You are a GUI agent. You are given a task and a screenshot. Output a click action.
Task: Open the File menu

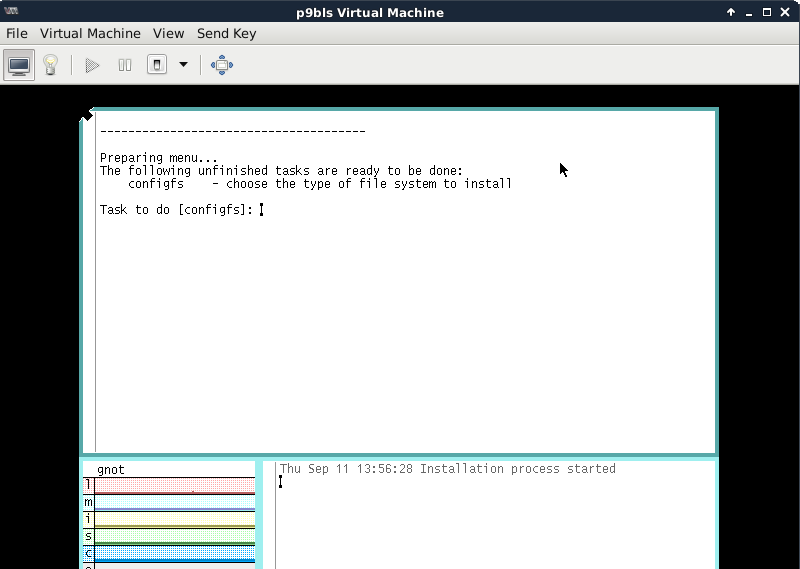coord(16,33)
